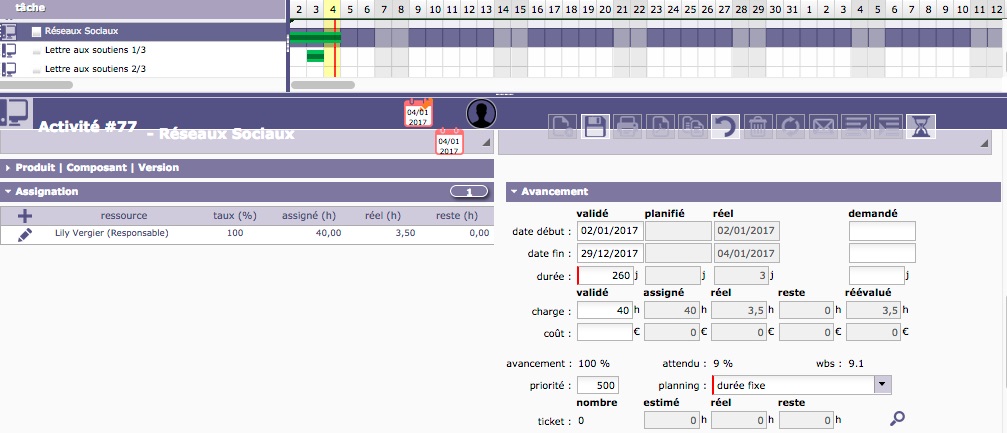Screen dimensions: 1007x433
Task: Open the user profile avatar icon
Action: (482, 114)
